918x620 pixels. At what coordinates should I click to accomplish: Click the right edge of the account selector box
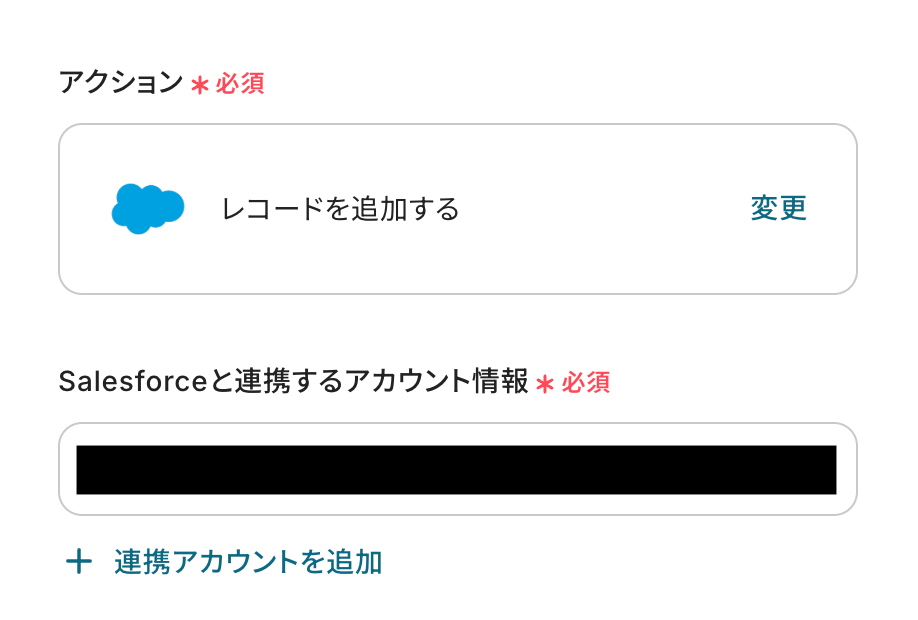[x=847, y=469]
